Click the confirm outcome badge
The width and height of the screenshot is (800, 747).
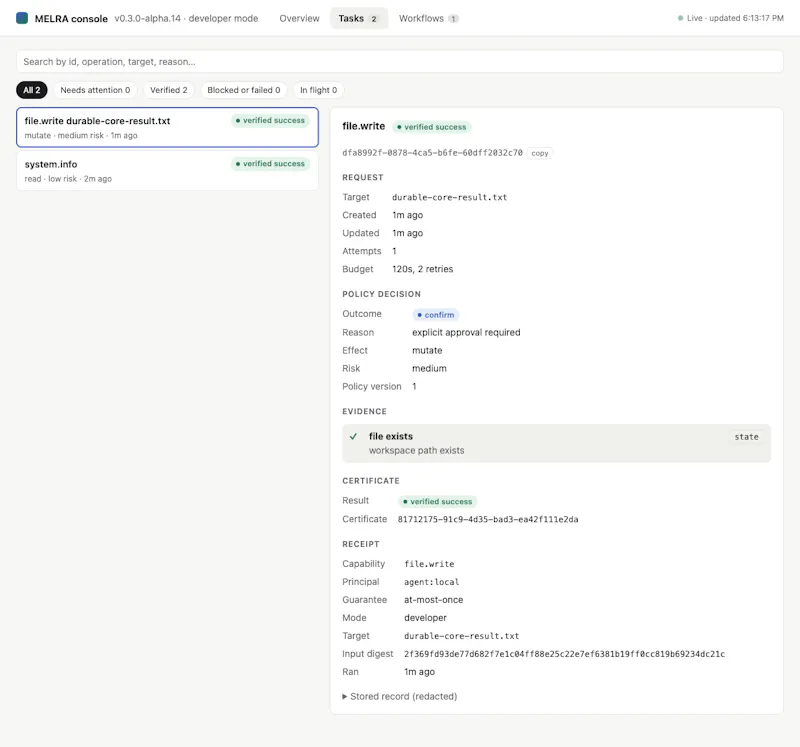pyautogui.click(x=436, y=315)
